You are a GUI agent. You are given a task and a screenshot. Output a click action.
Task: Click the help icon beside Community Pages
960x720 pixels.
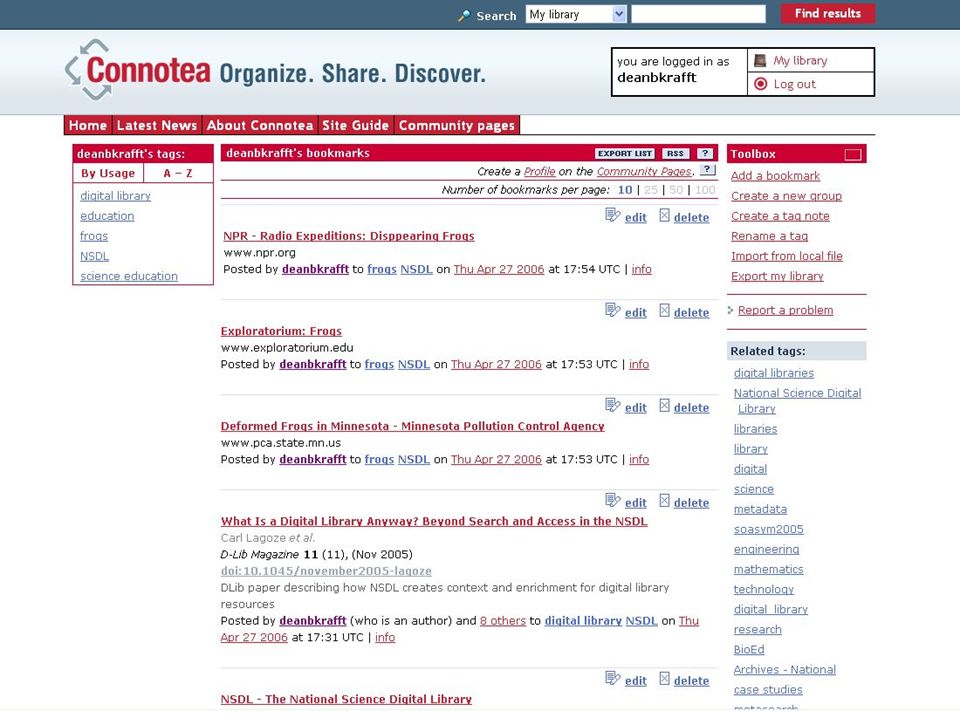pos(707,170)
